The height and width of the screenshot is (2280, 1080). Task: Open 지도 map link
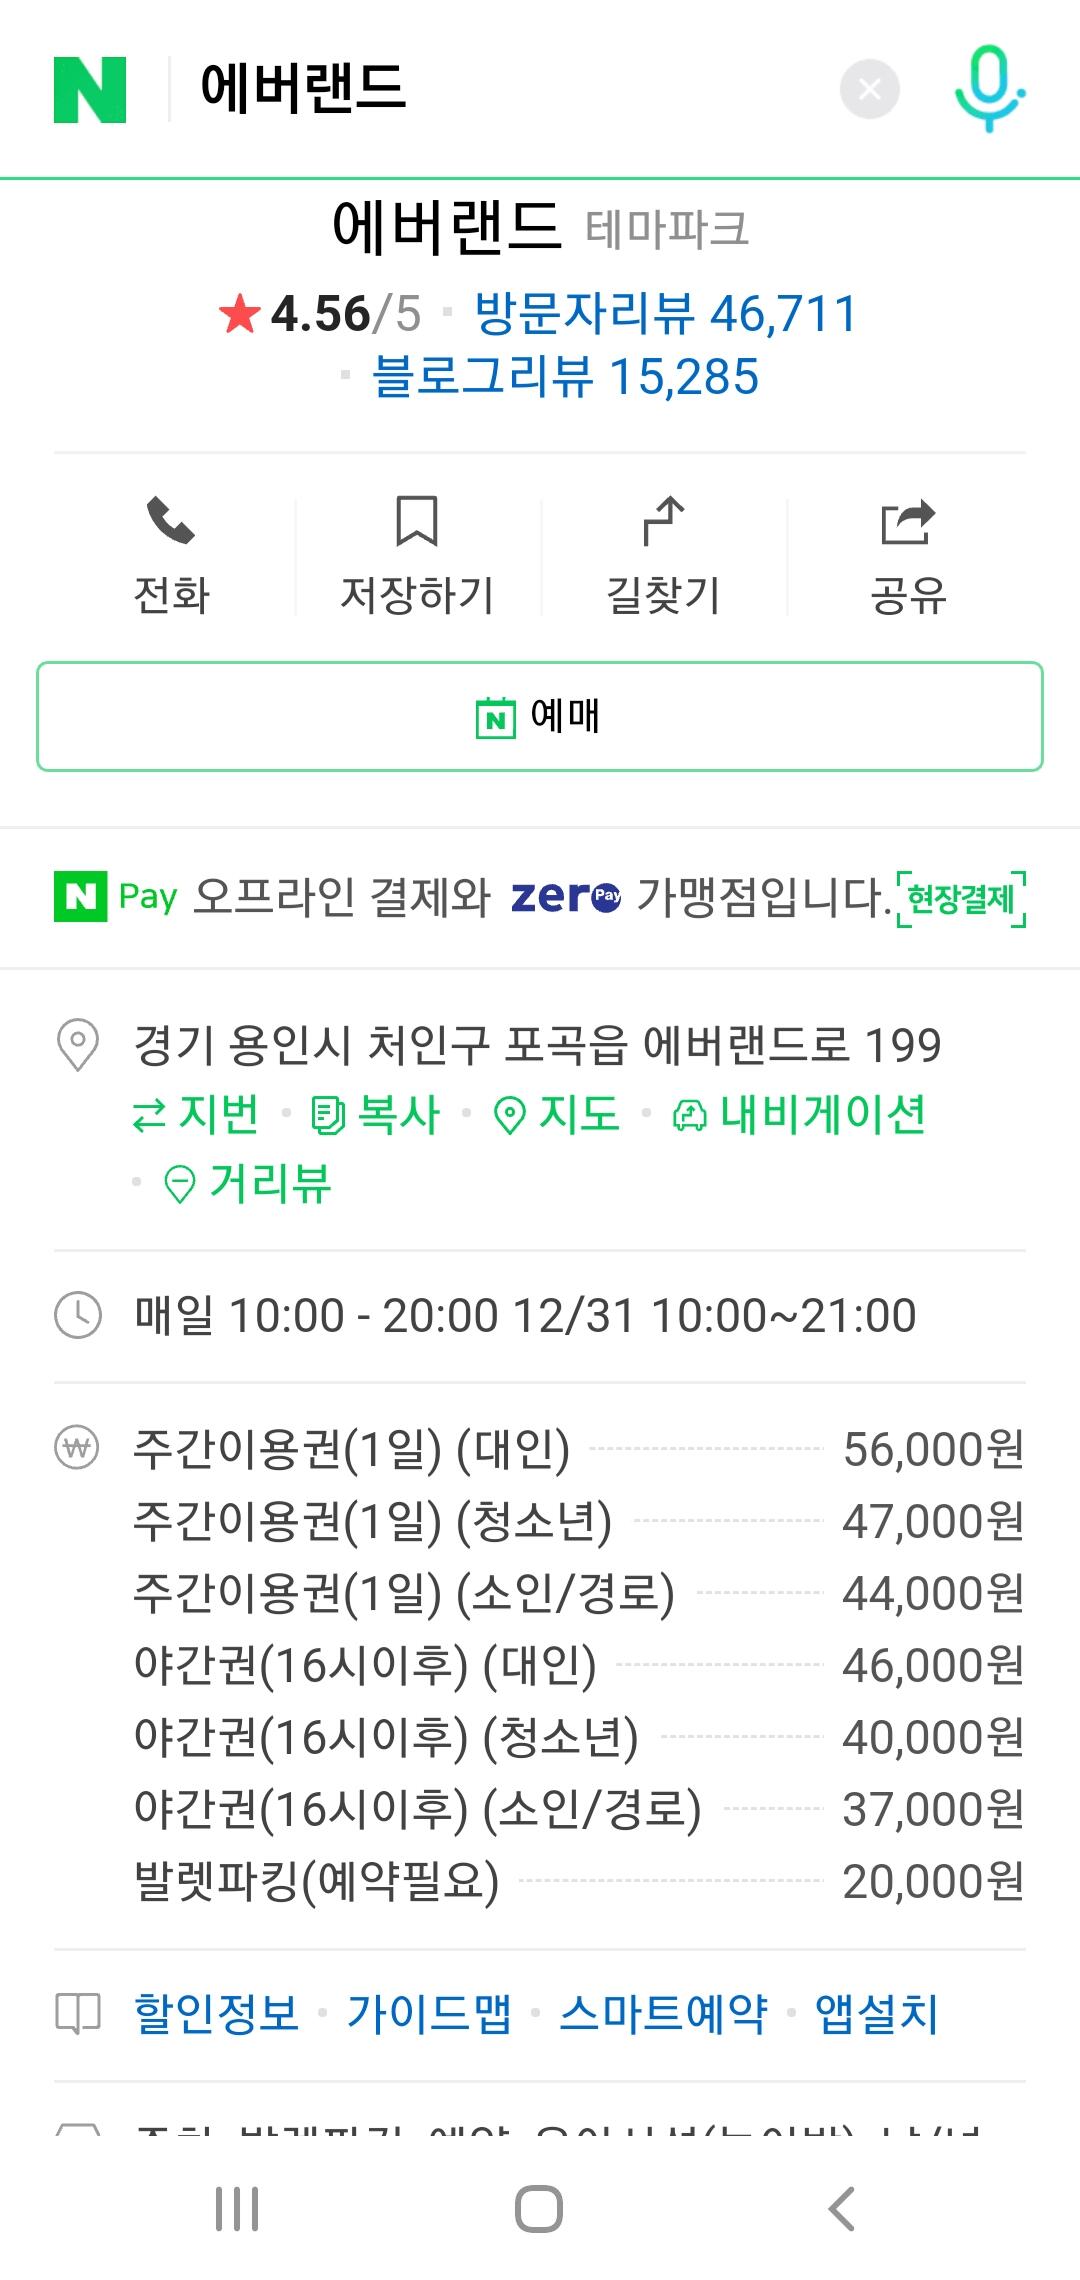[x=557, y=1114]
